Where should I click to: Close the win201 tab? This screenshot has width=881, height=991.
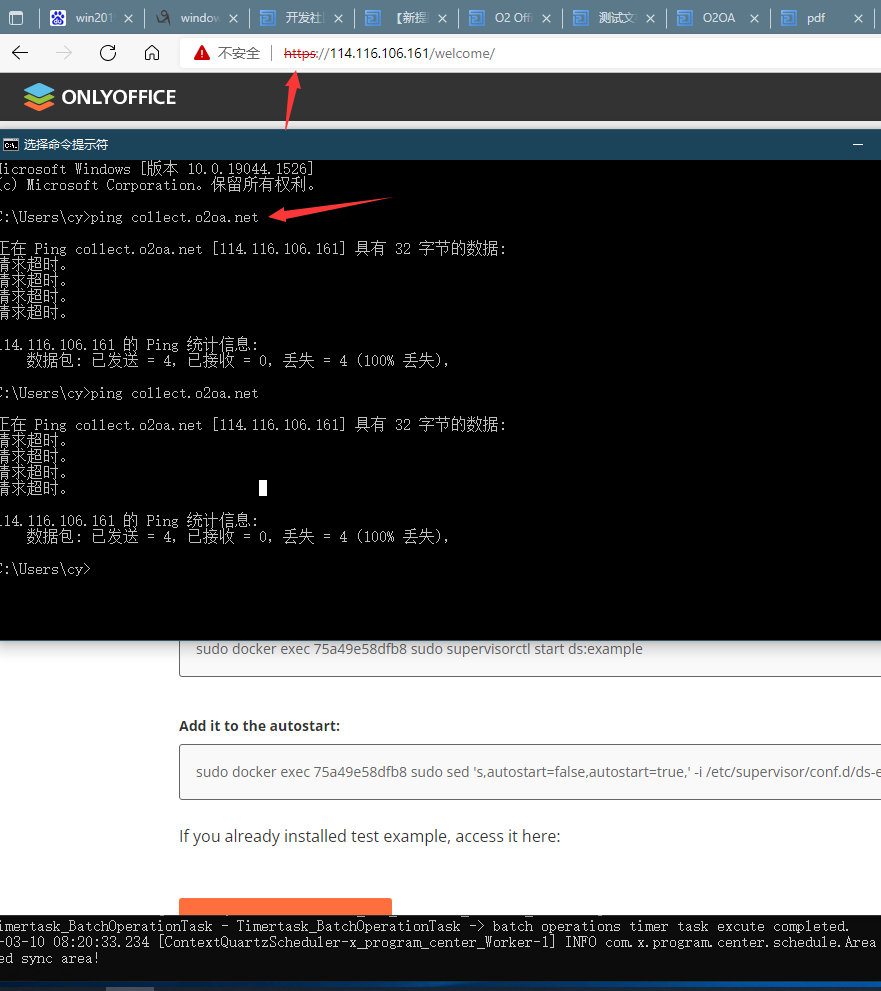click(128, 19)
